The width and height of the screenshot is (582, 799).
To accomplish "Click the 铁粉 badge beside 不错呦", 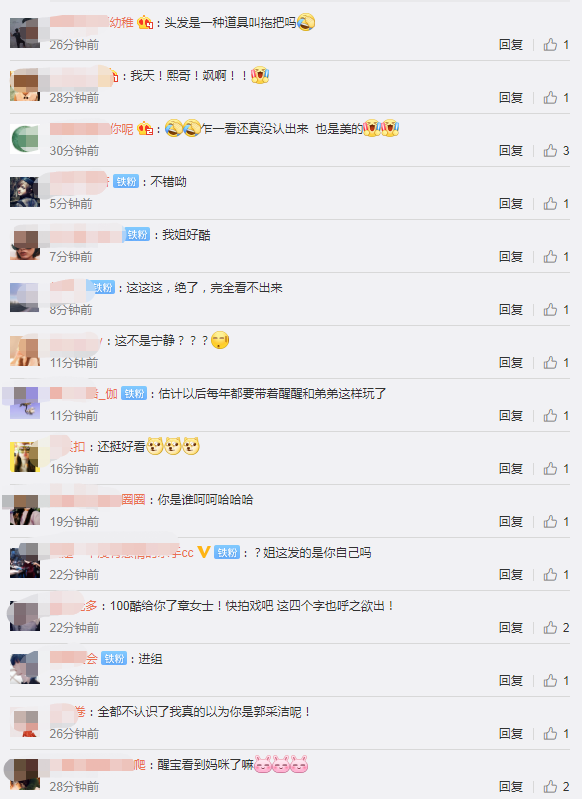I will click(x=126, y=181).
